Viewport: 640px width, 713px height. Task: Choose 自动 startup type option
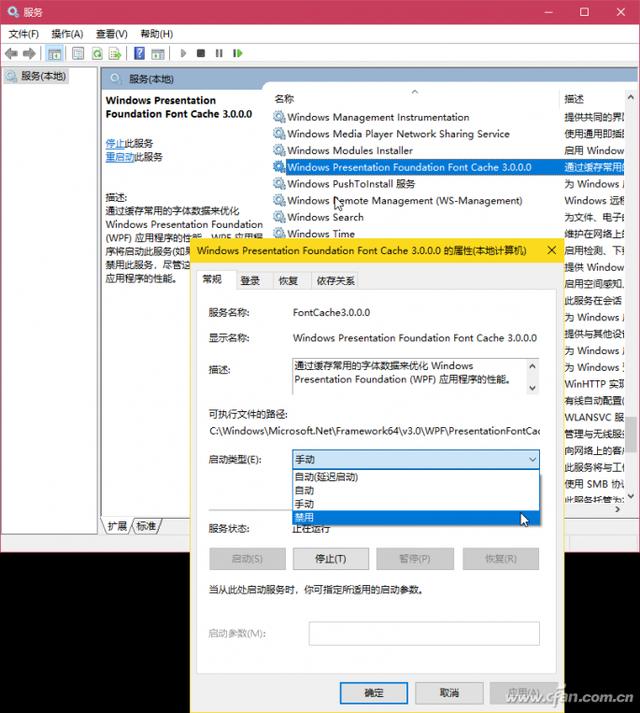coord(416,491)
